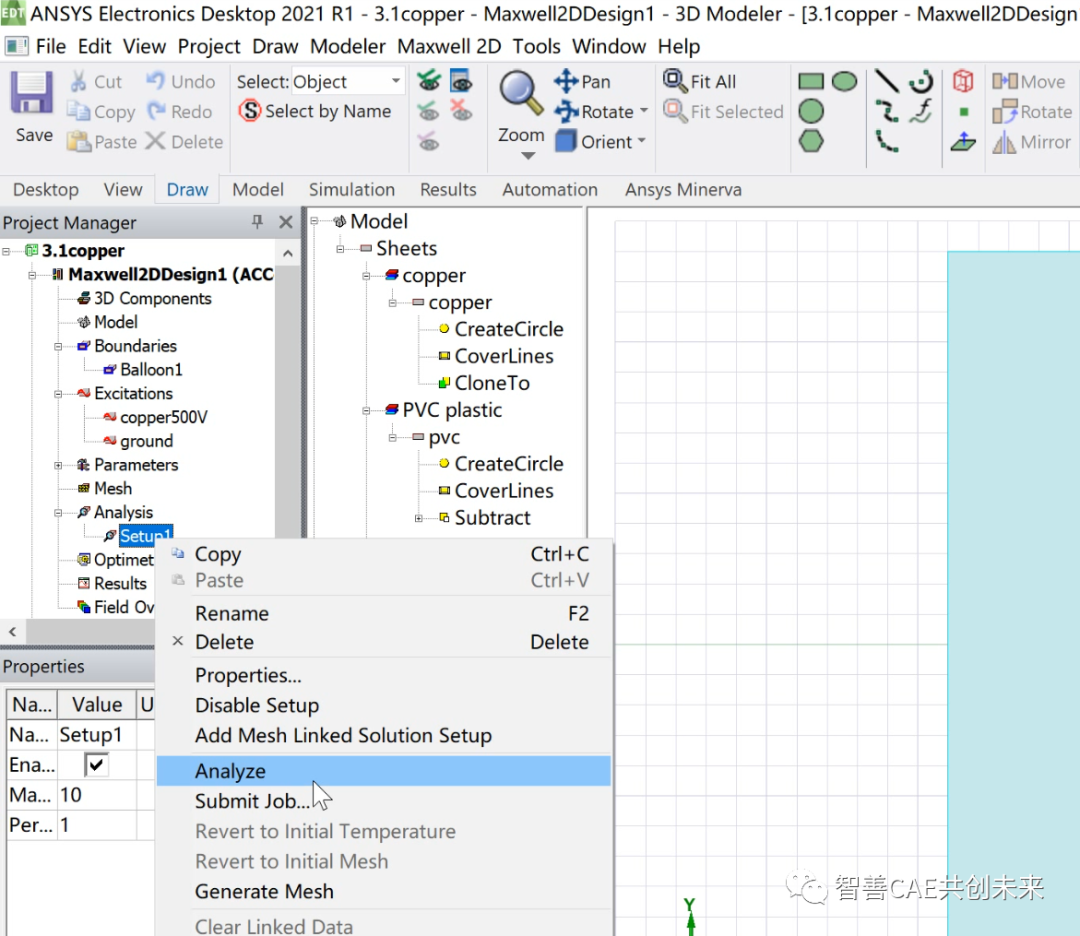This screenshot has width=1080, height=936.
Task: Click Project Manager scroll up arrow
Action: pos(288,253)
